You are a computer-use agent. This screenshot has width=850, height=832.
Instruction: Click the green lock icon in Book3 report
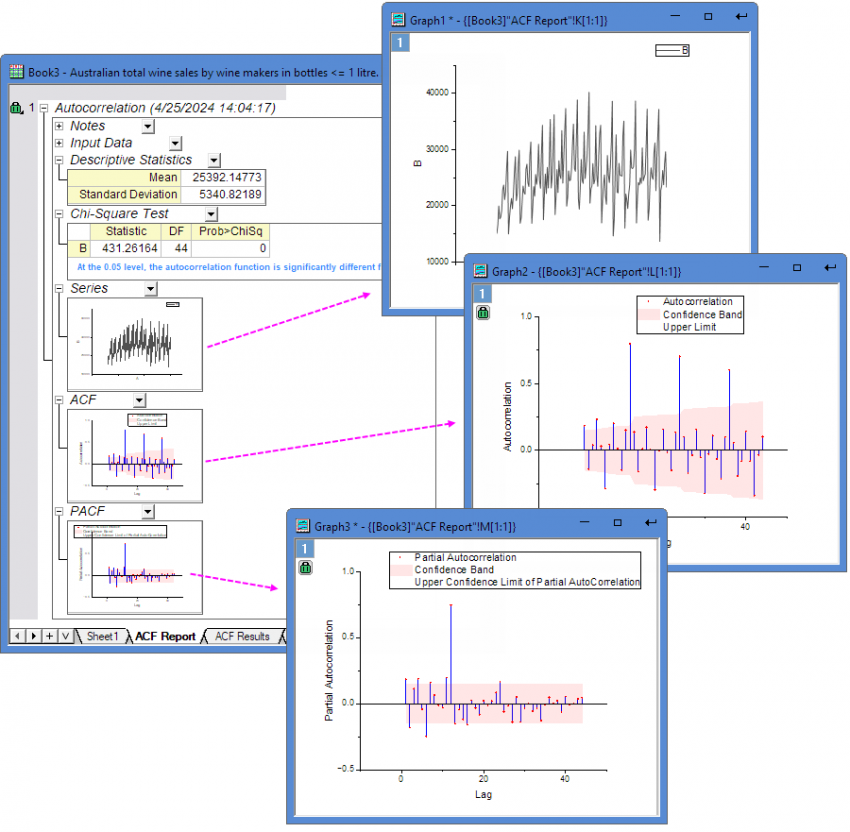tap(16, 109)
